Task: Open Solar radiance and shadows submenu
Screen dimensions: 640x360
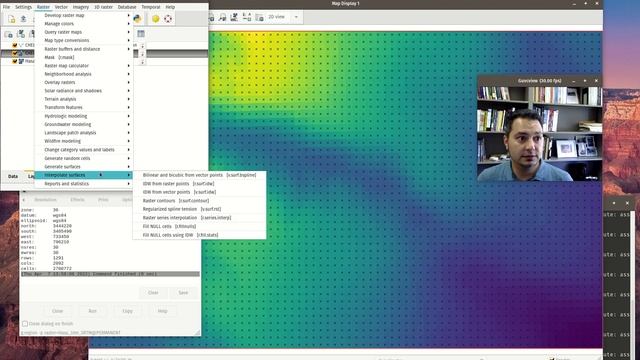Action: 84,91
